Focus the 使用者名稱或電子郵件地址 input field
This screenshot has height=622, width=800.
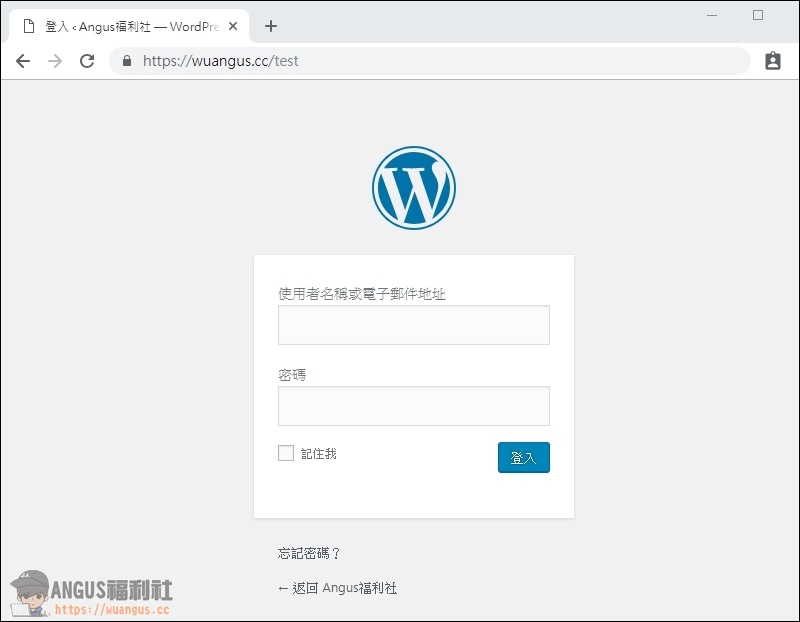pyautogui.click(x=413, y=325)
